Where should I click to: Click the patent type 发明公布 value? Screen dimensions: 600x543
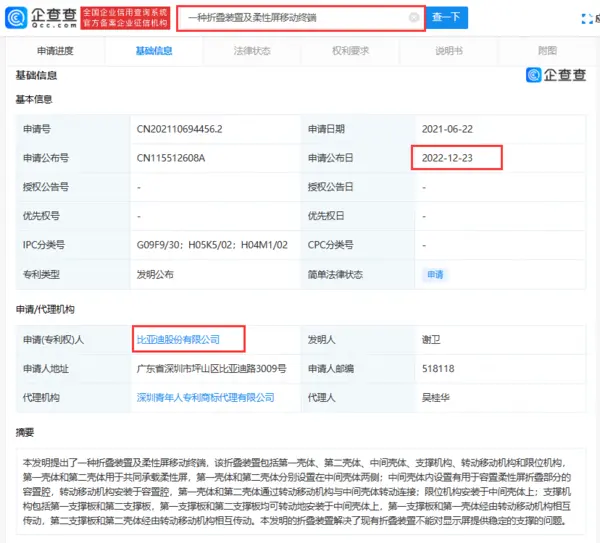point(155,274)
